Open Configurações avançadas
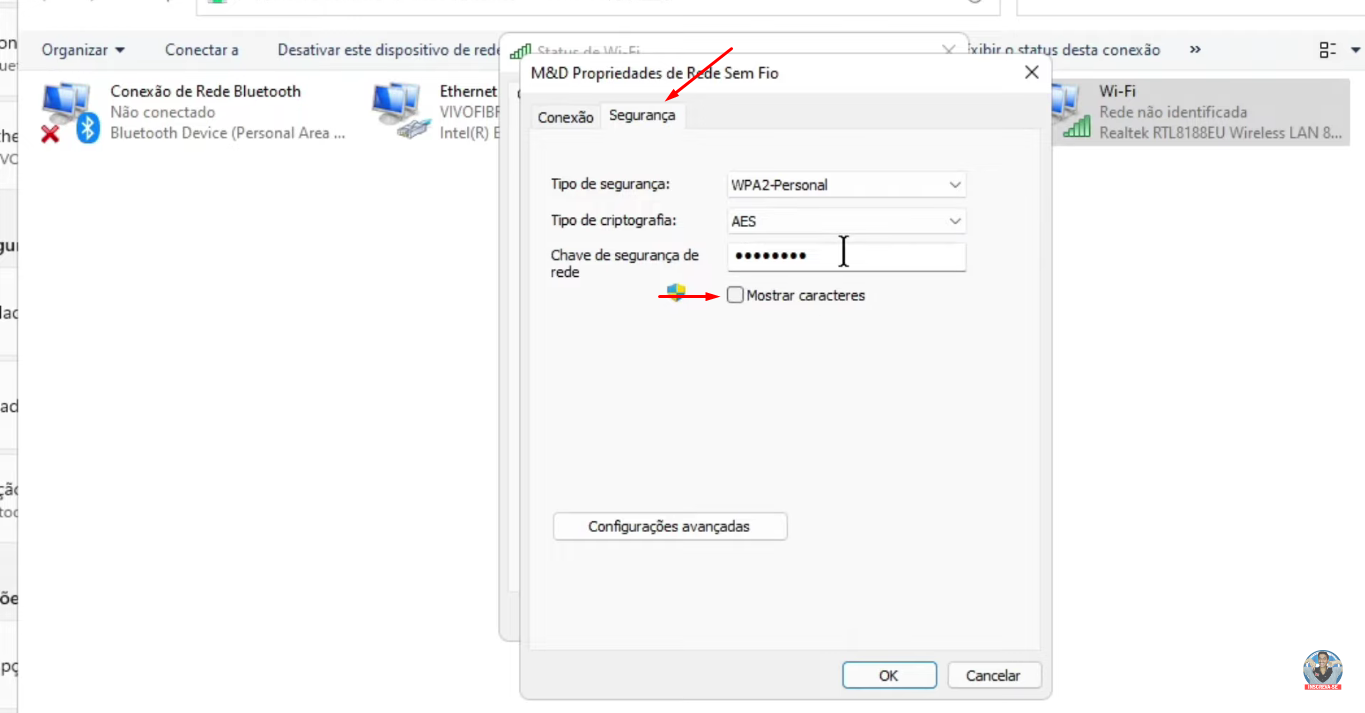The image size is (1365, 713). 669,526
